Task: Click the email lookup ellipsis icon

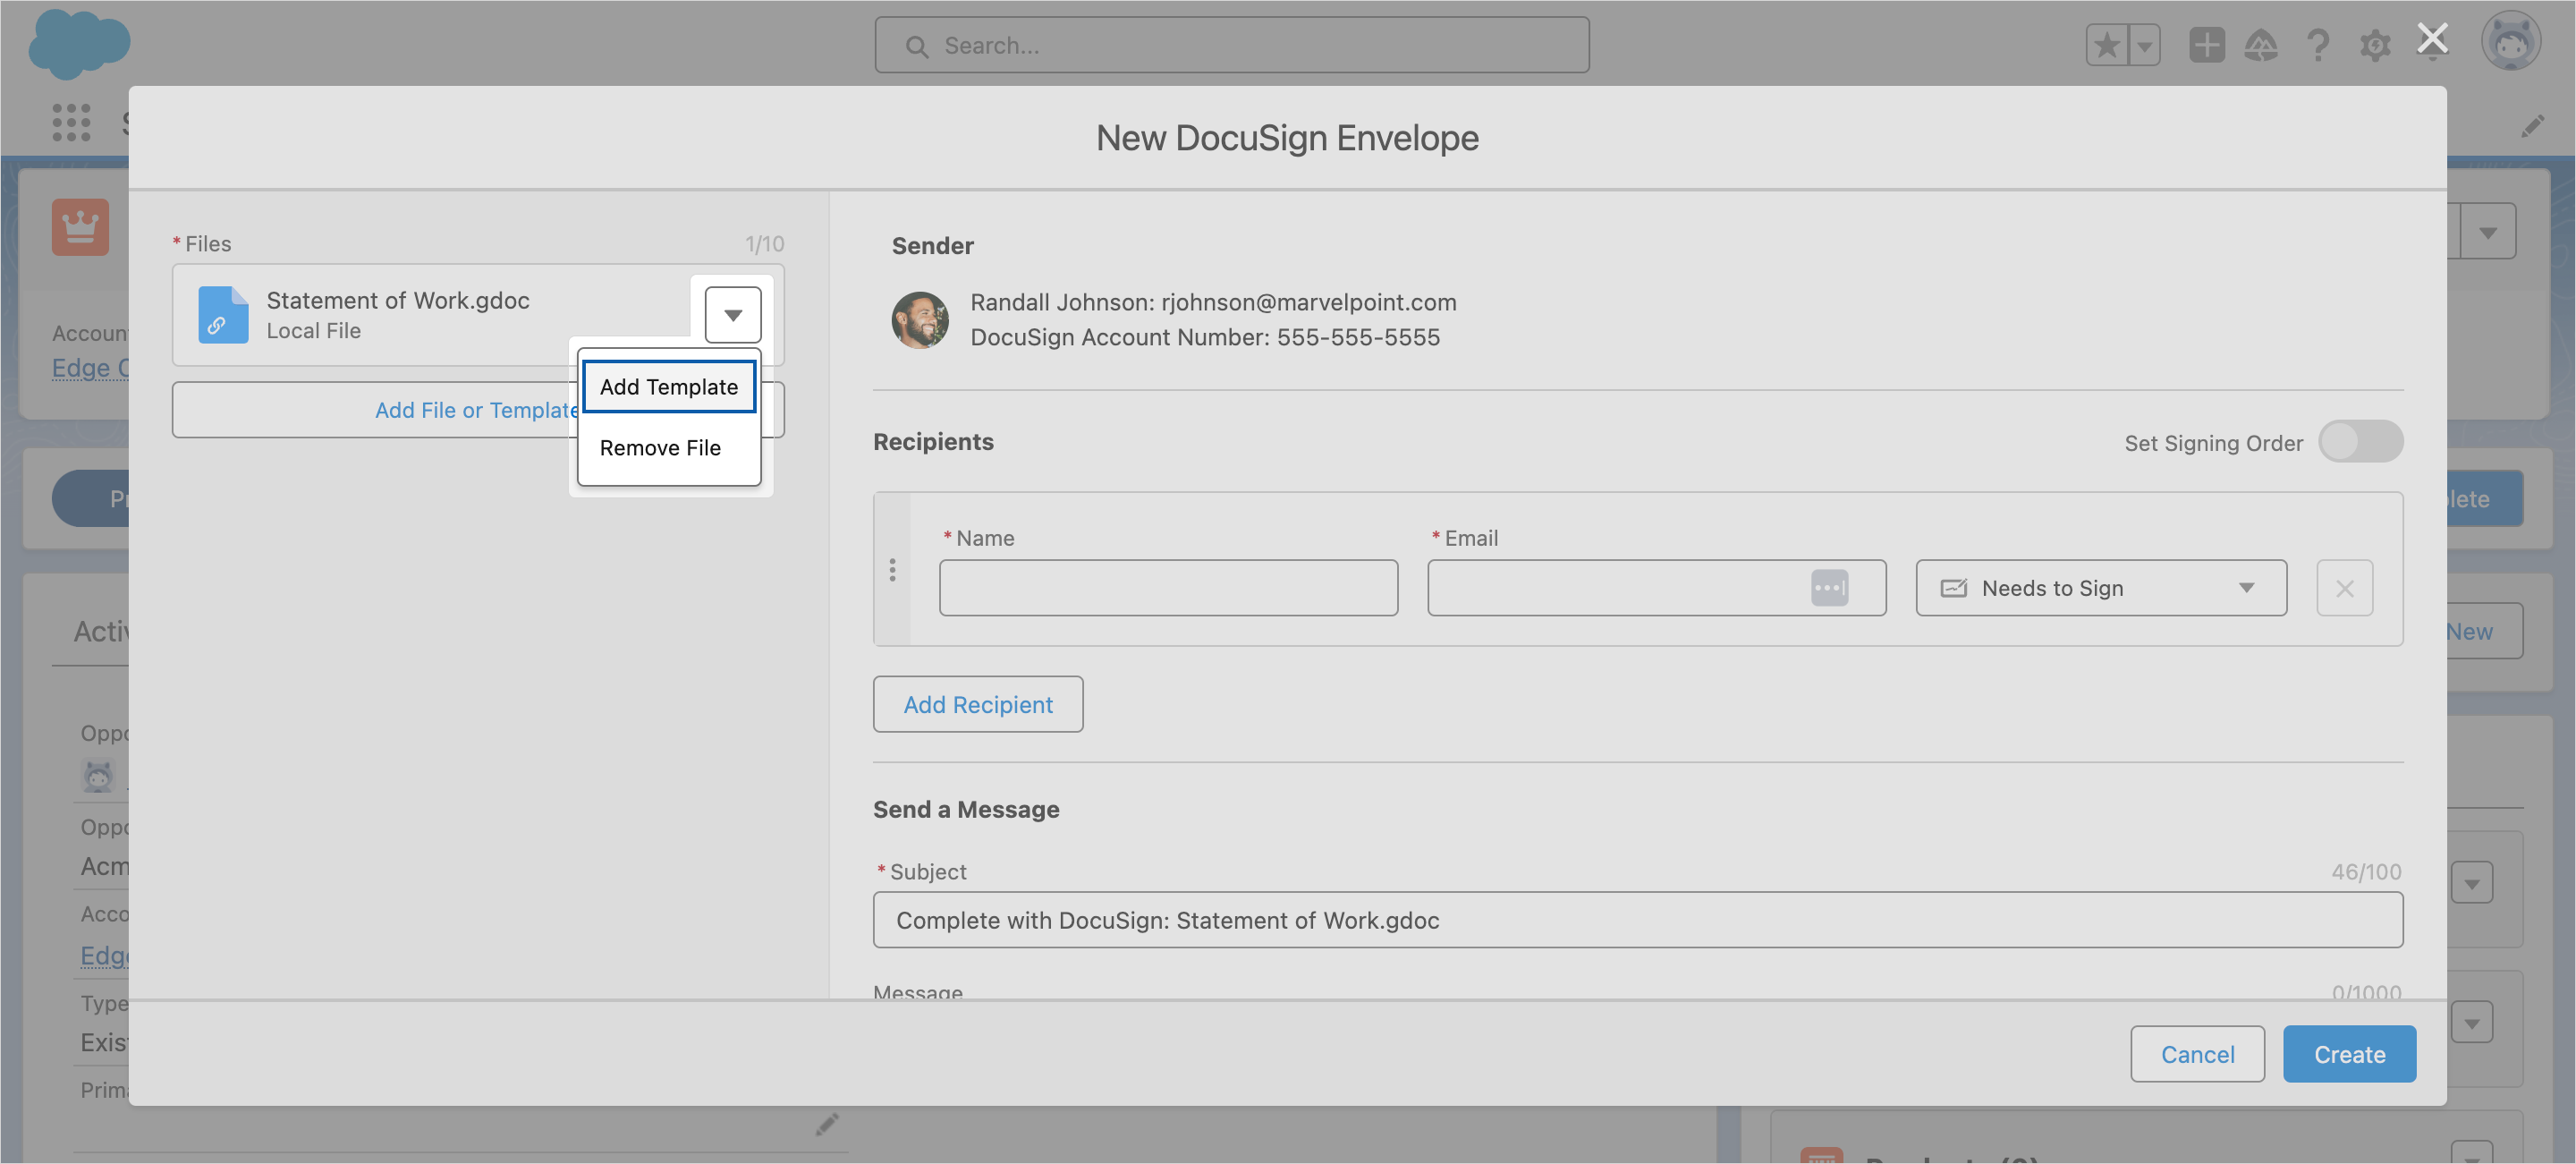Action: tap(1829, 588)
